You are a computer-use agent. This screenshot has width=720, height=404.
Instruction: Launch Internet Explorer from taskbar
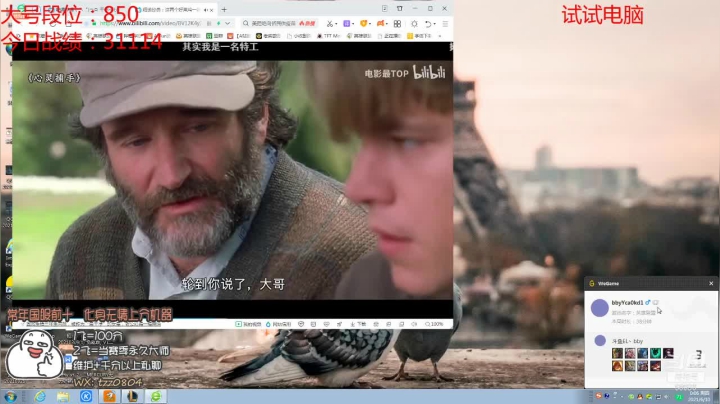tap(39, 396)
